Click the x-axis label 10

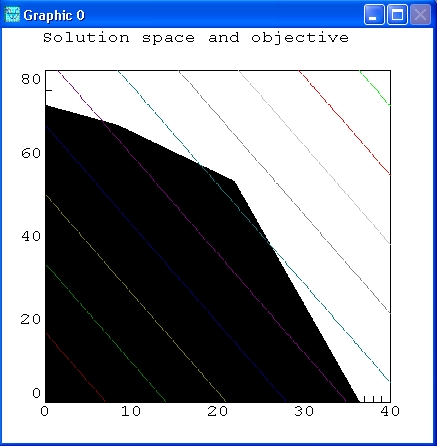pos(131,411)
